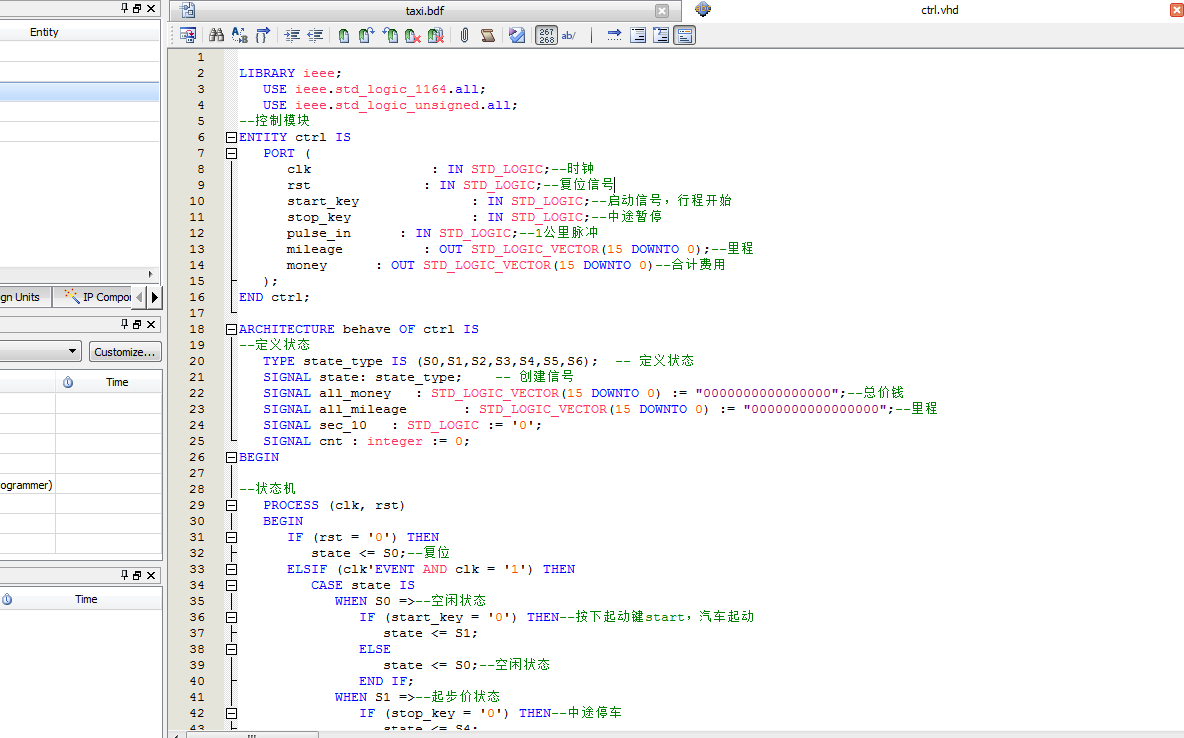Switch to the IP Components tab
The width and height of the screenshot is (1184, 738).
tap(97, 297)
